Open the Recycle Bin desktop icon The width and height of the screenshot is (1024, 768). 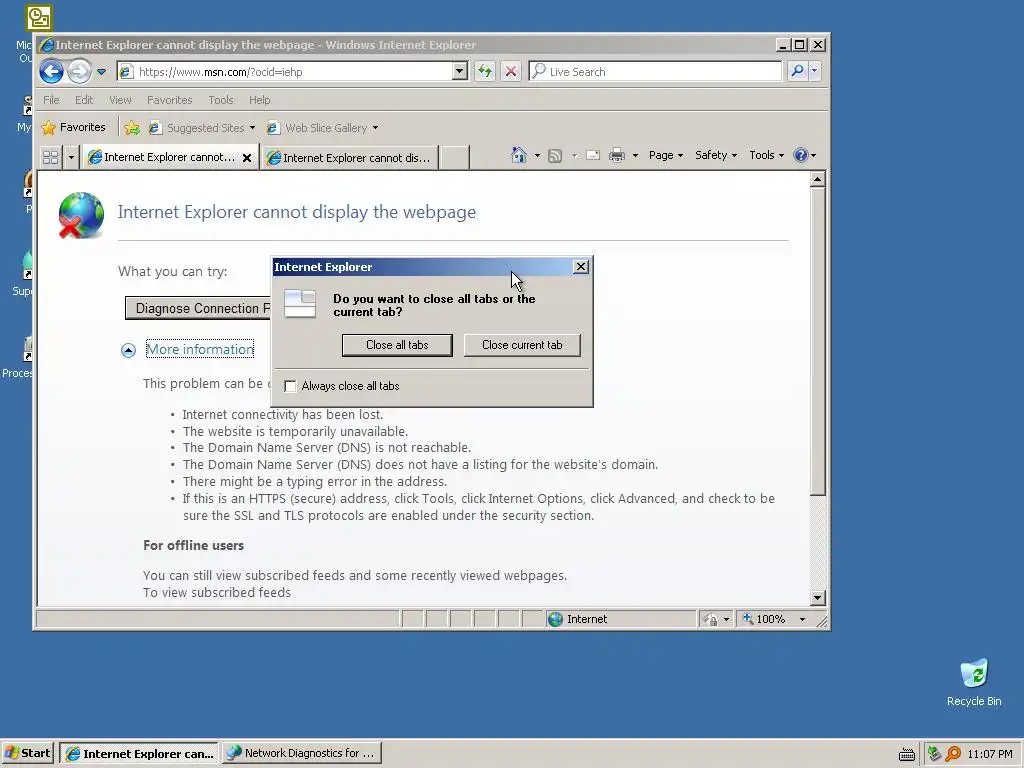[x=974, y=682]
